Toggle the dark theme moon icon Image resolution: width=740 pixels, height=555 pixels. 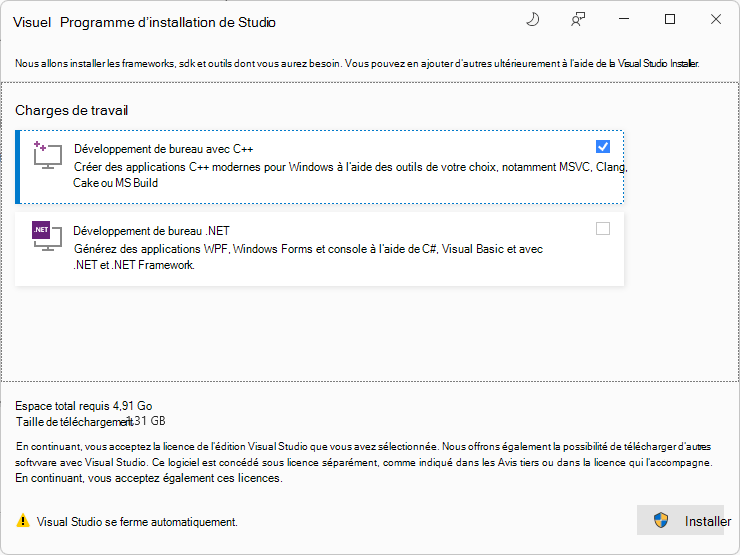(532, 19)
